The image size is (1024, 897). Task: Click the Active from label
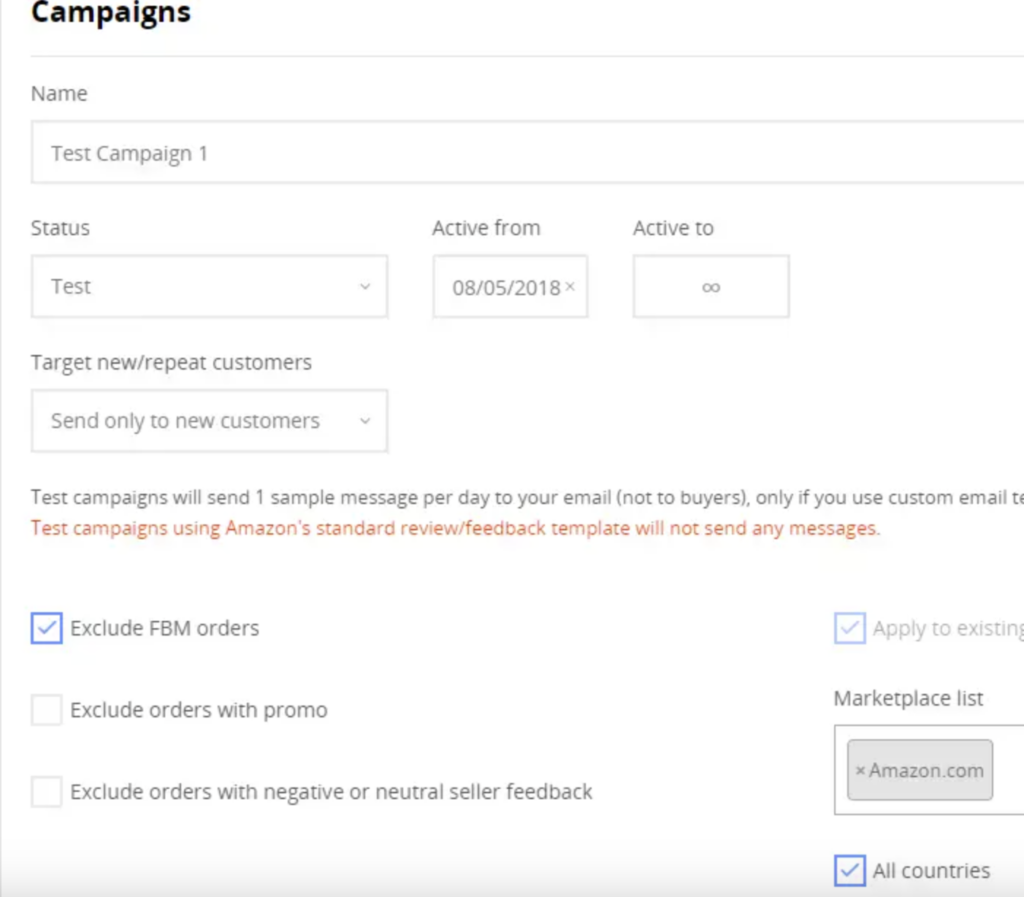pos(487,228)
